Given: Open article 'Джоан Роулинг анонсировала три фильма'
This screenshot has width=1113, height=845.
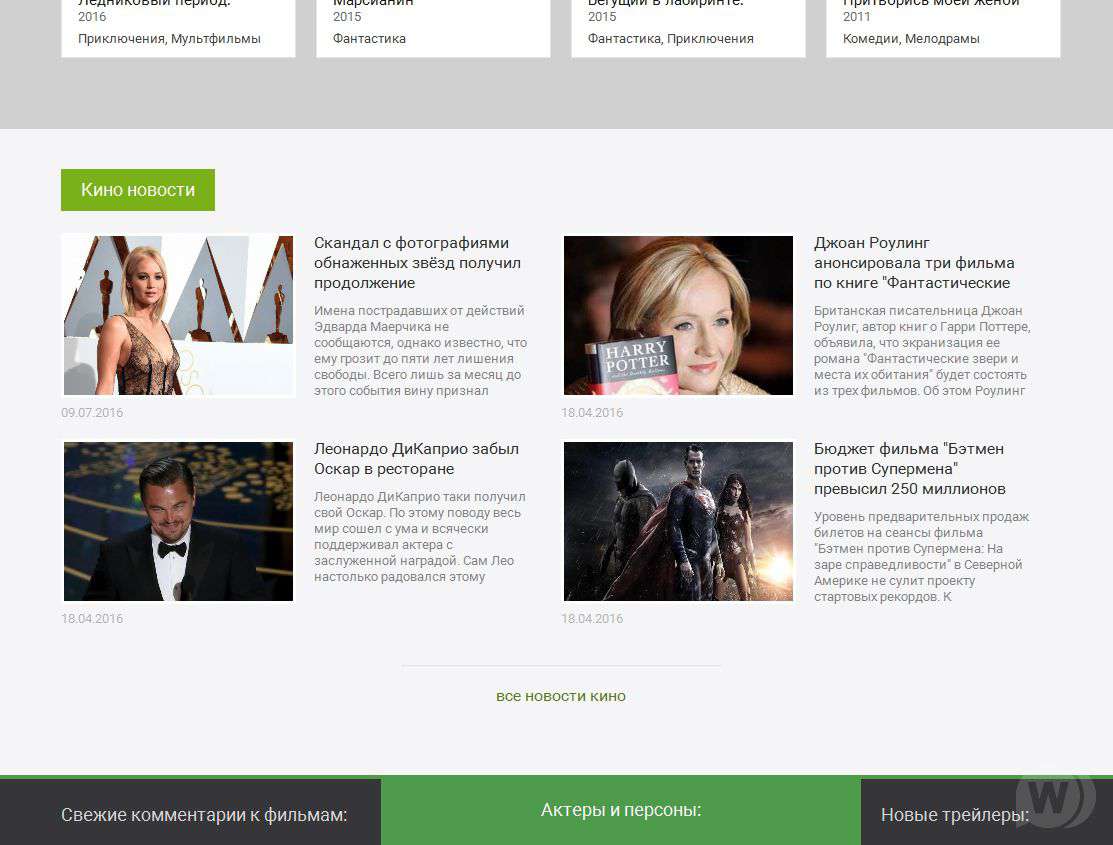Looking at the screenshot, I should point(914,263).
